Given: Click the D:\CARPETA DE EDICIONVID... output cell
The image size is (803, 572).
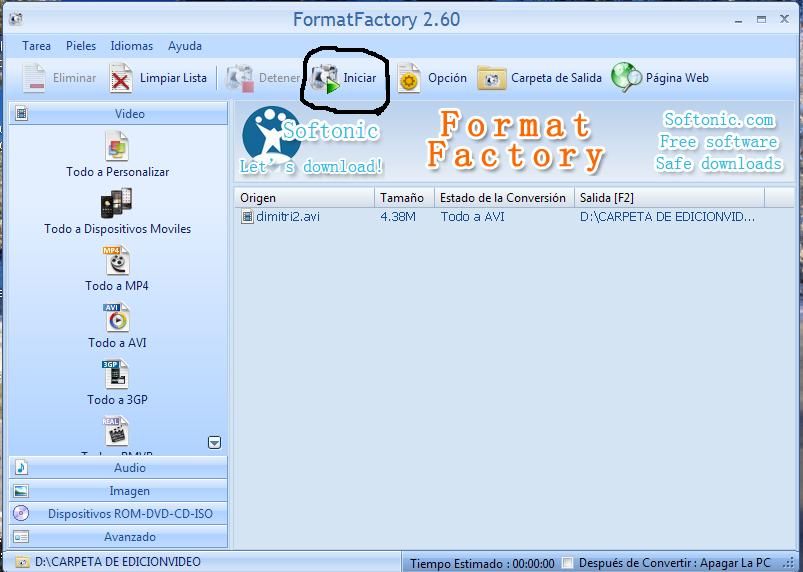Looking at the screenshot, I should (667, 217).
